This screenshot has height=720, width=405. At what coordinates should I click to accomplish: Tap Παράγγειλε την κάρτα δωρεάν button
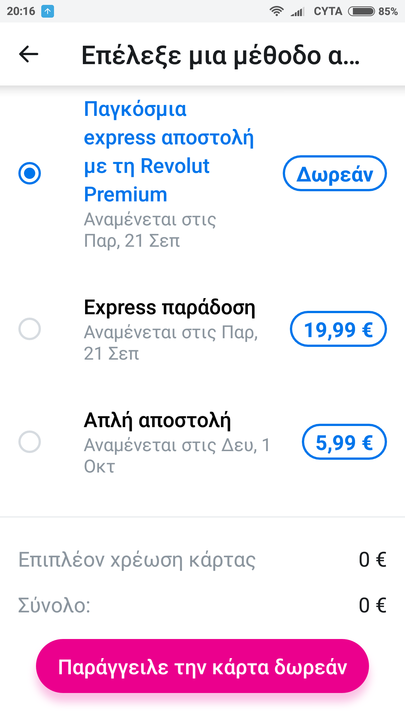click(202, 666)
